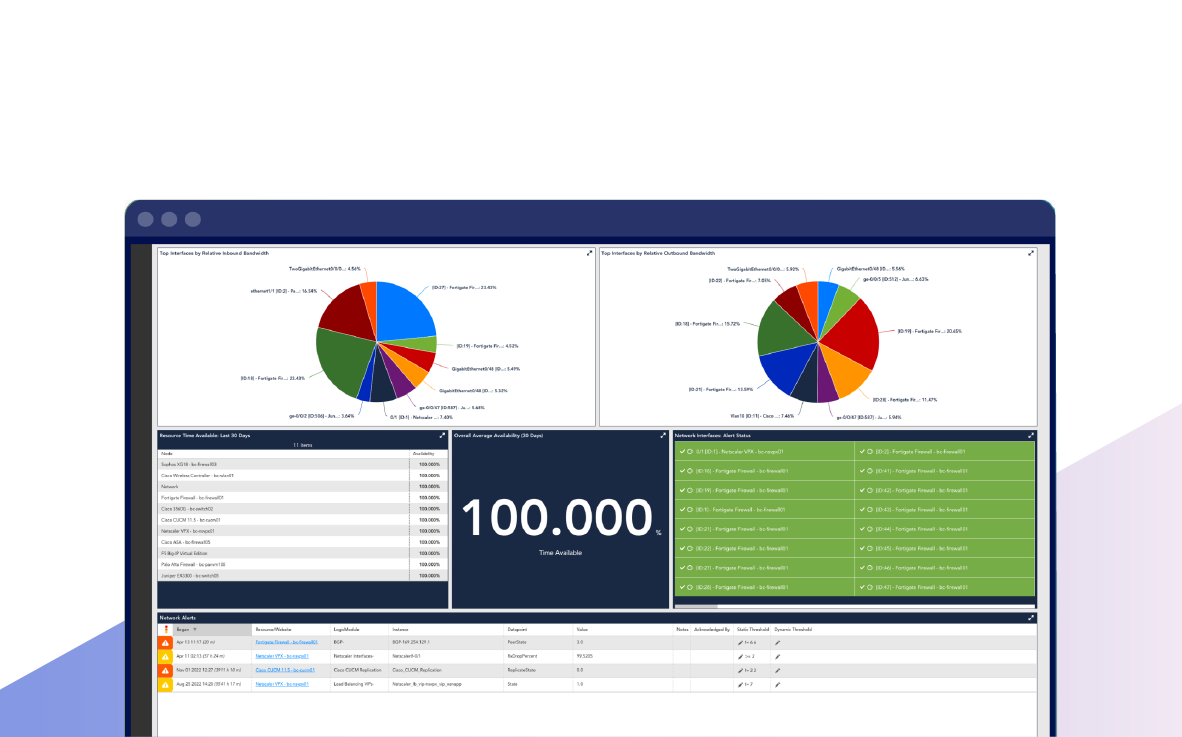Expand the Inbound Bandwidth pie chart panel
Viewport: 1182px width, 737px height.
click(x=590, y=253)
